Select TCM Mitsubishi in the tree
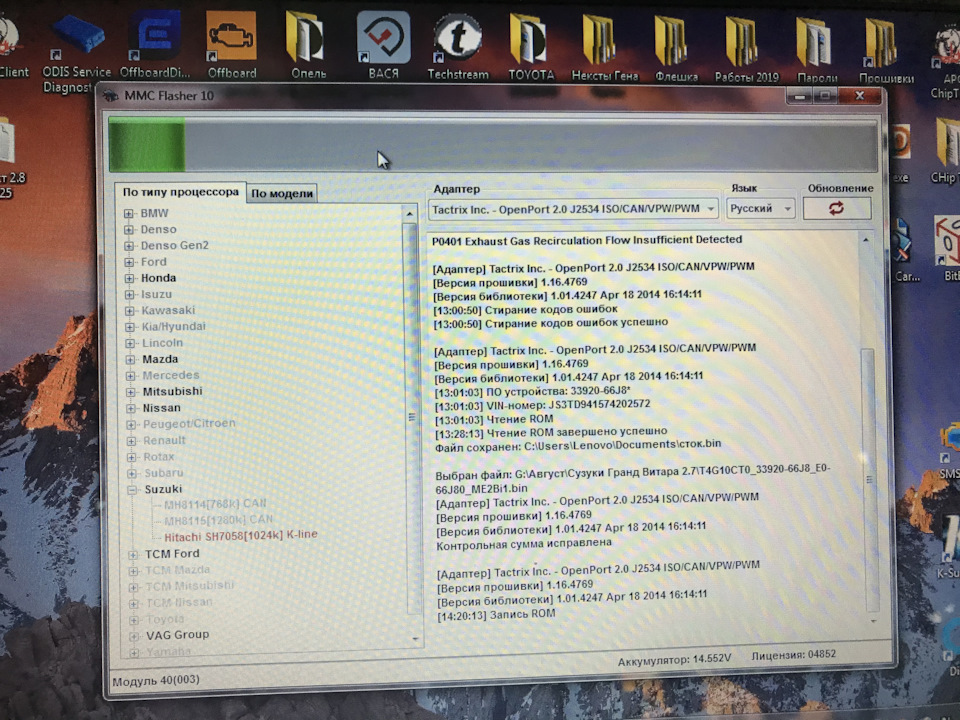This screenshot has height=720, width=960. (190, 586)
